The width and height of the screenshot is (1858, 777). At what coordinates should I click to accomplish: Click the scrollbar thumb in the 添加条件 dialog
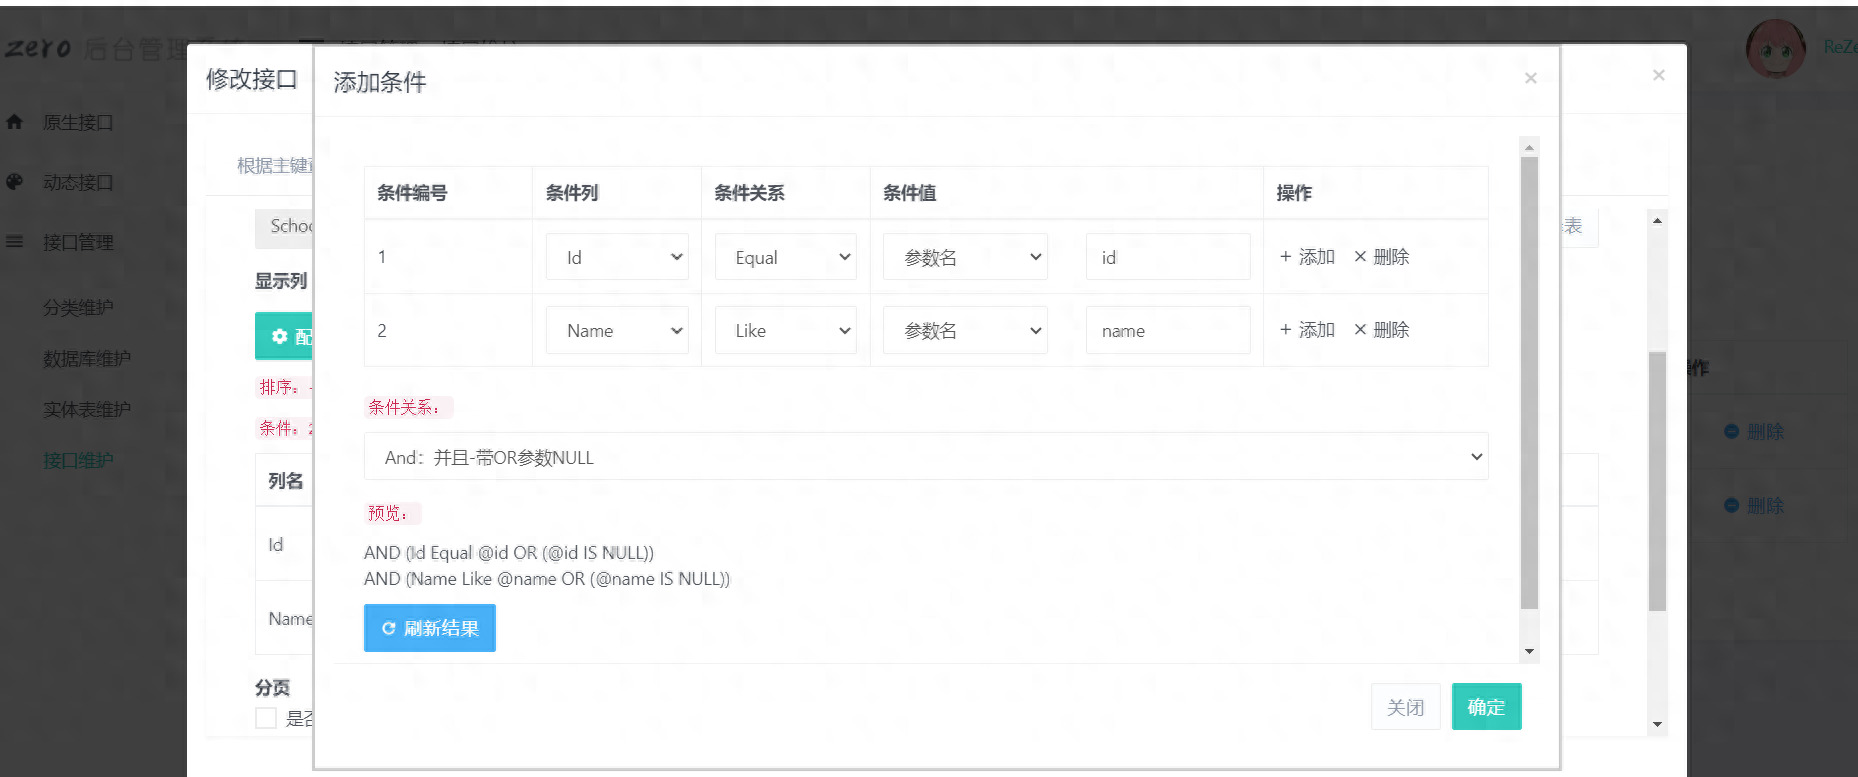coord(1529,382)
